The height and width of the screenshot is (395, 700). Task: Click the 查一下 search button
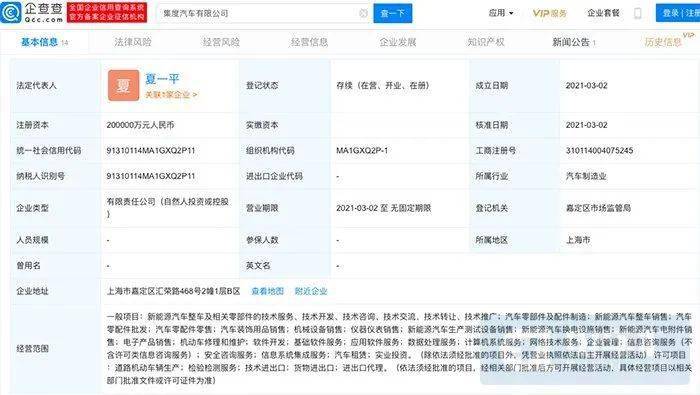click(x=393, y=13)
